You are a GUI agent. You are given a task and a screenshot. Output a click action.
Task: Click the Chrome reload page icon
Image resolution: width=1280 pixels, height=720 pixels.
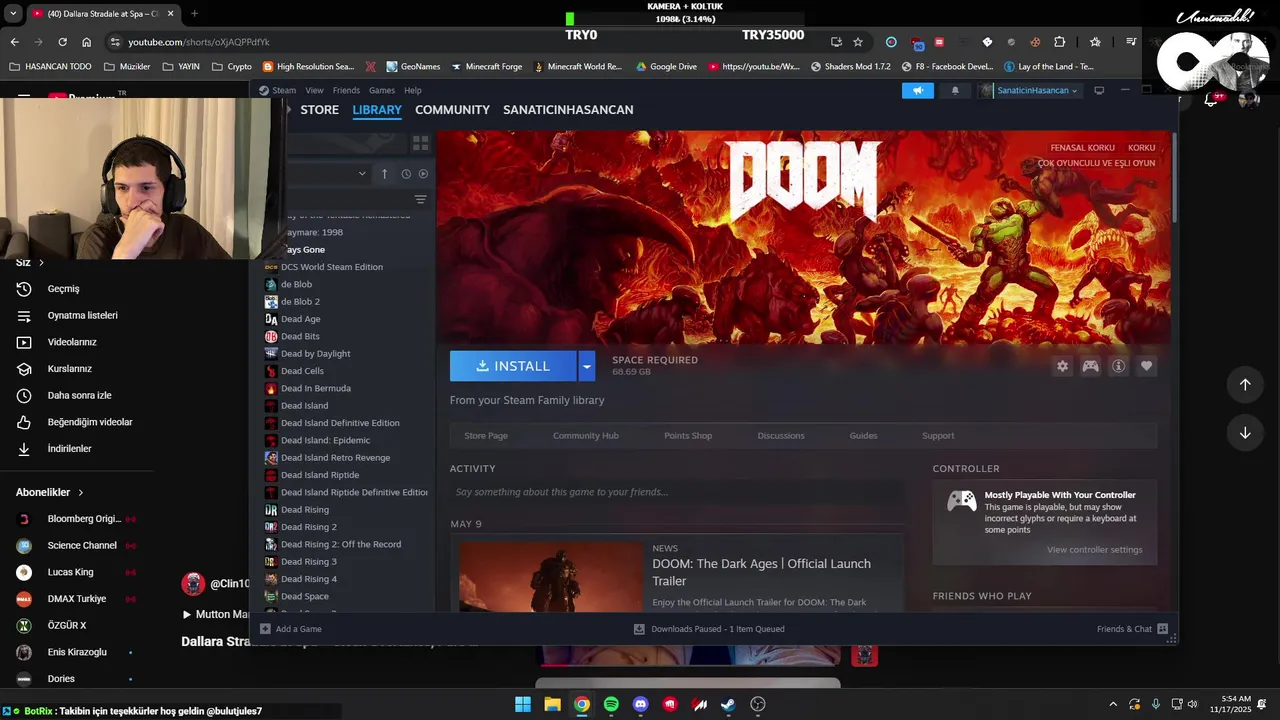pos(62,42)
